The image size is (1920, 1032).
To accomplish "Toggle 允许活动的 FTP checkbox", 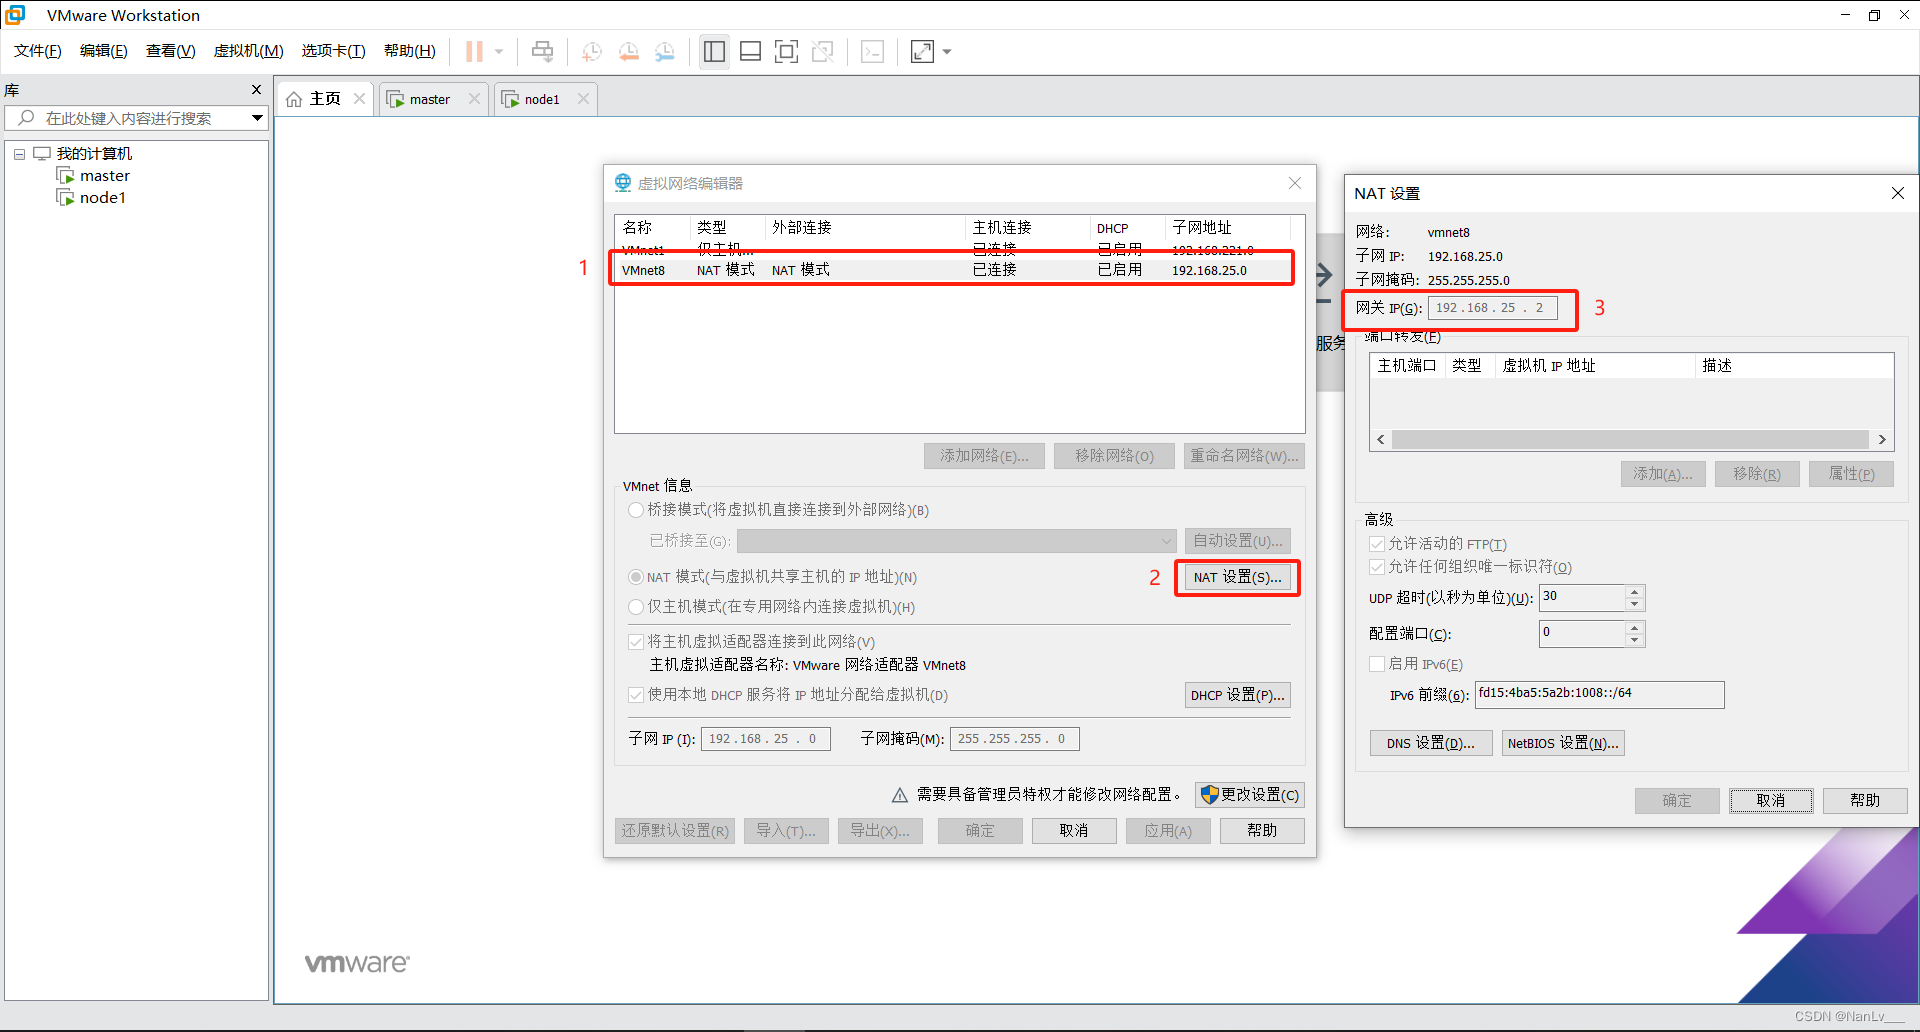I will (x=1377, y=544).
